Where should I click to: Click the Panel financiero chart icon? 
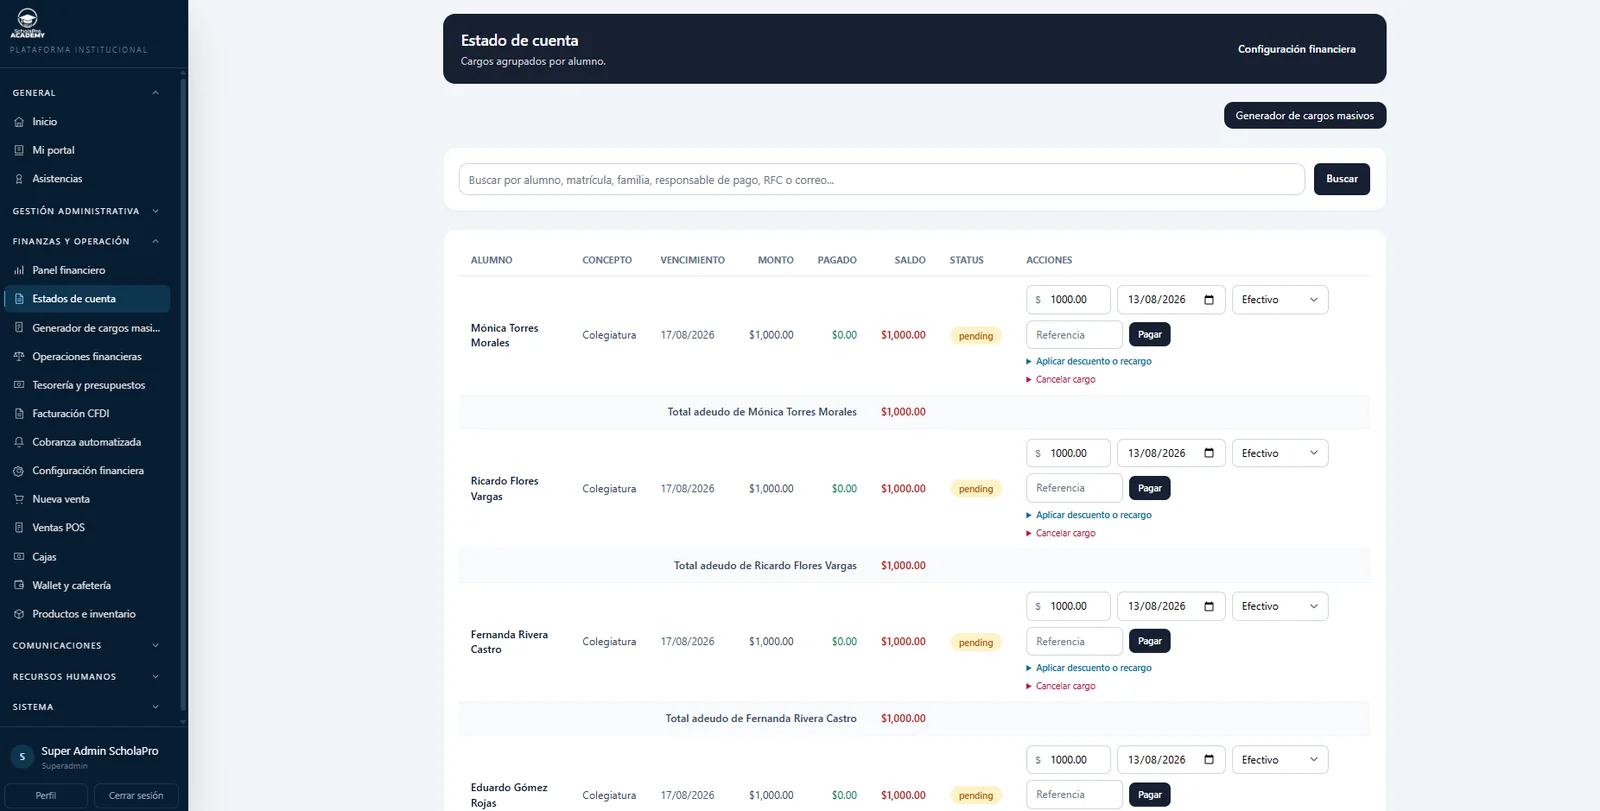(x=19, y=270)
